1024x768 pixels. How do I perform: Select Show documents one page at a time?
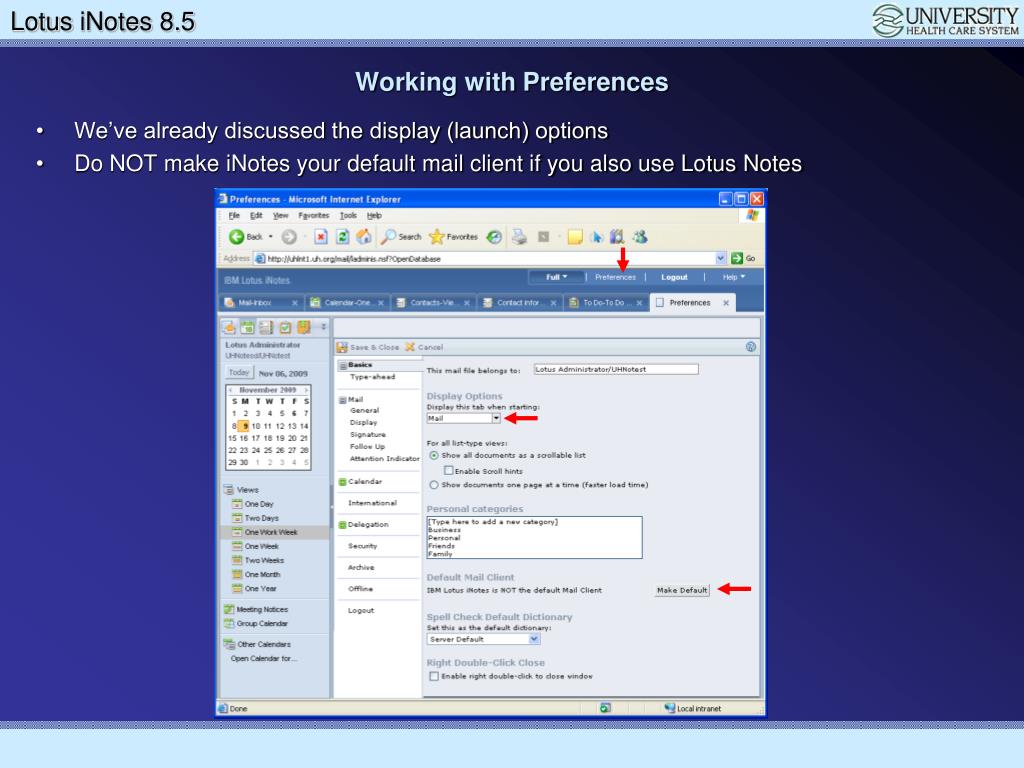[434, 485]
